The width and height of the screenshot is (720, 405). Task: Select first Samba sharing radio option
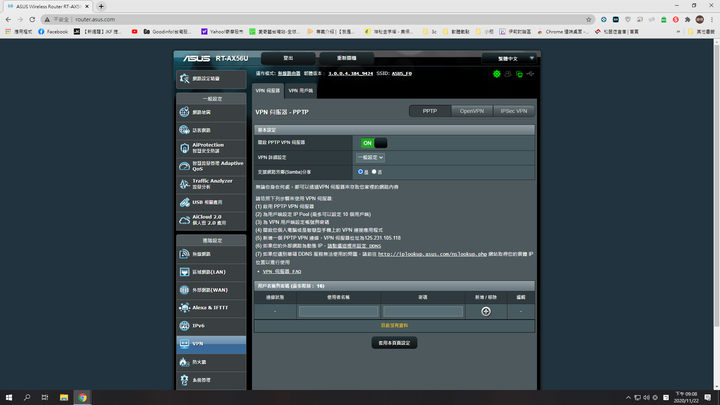point(360,172)
